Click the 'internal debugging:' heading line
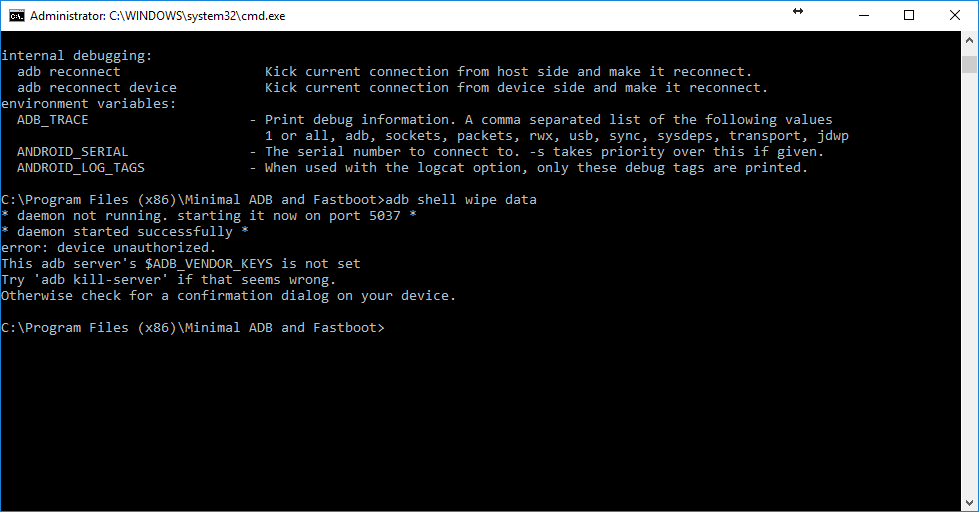Image resolution: width=979 pixels, height=512 pixels. [77, 56]
